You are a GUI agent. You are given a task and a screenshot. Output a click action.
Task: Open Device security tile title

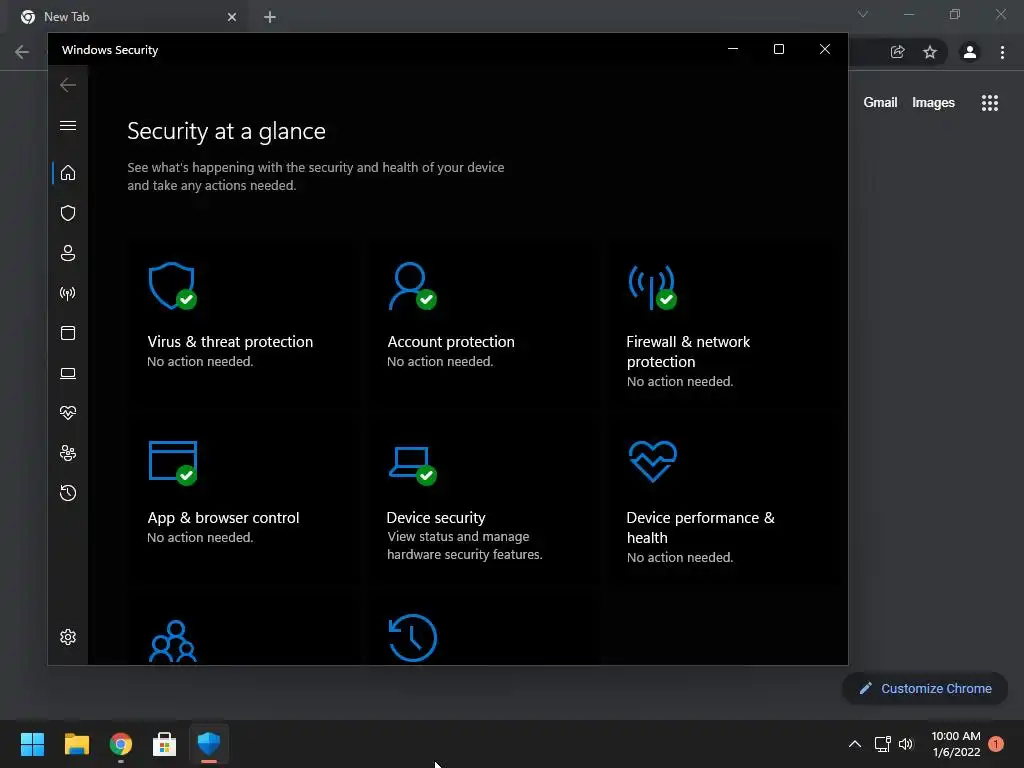click(436, 517)
